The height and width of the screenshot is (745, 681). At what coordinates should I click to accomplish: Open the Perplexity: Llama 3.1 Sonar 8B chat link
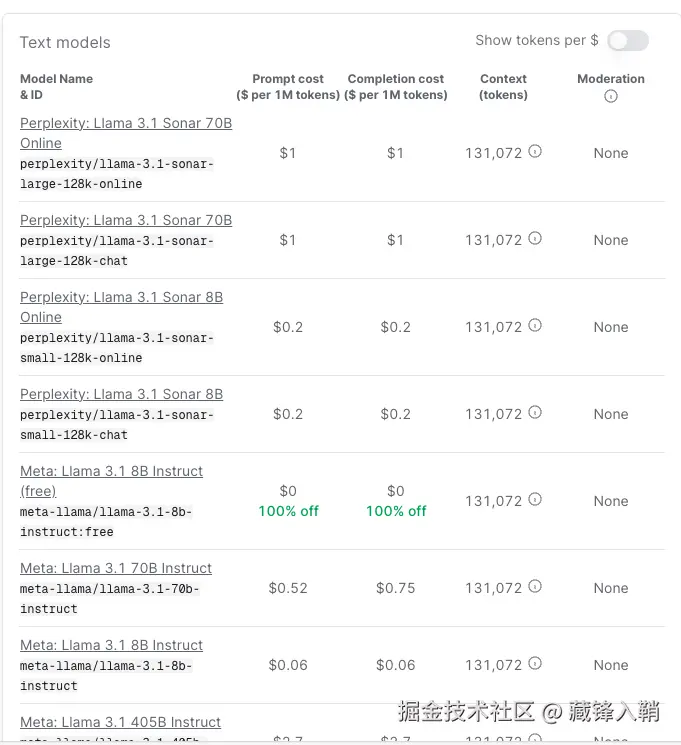pyautogui.click(x=121, y=394)
